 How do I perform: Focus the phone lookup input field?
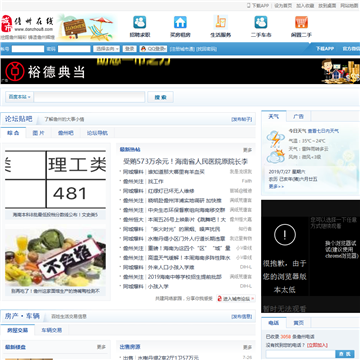tap(300, 354)
